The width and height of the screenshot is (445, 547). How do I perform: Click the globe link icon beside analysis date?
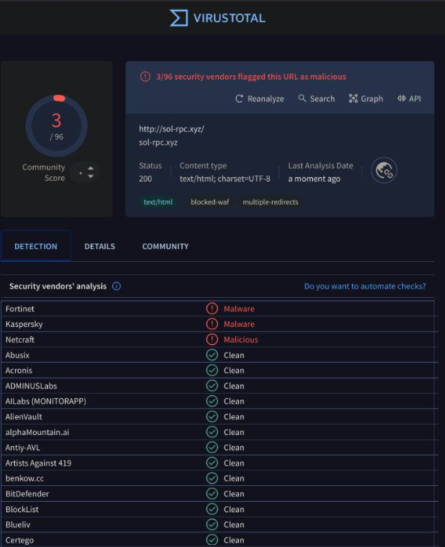click(x=384, y=170)
